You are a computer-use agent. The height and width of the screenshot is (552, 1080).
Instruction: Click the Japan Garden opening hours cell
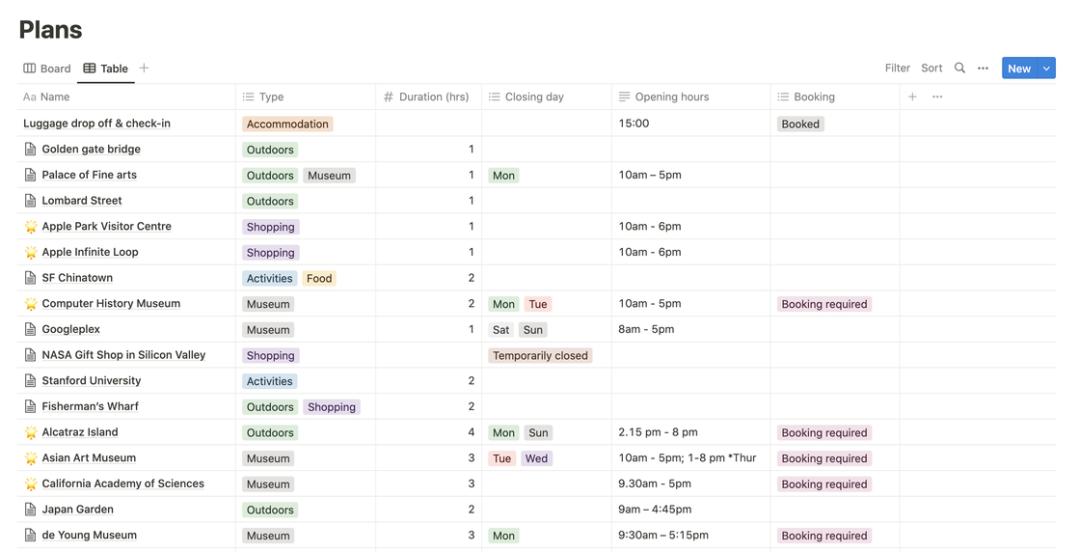coord(690,510)
